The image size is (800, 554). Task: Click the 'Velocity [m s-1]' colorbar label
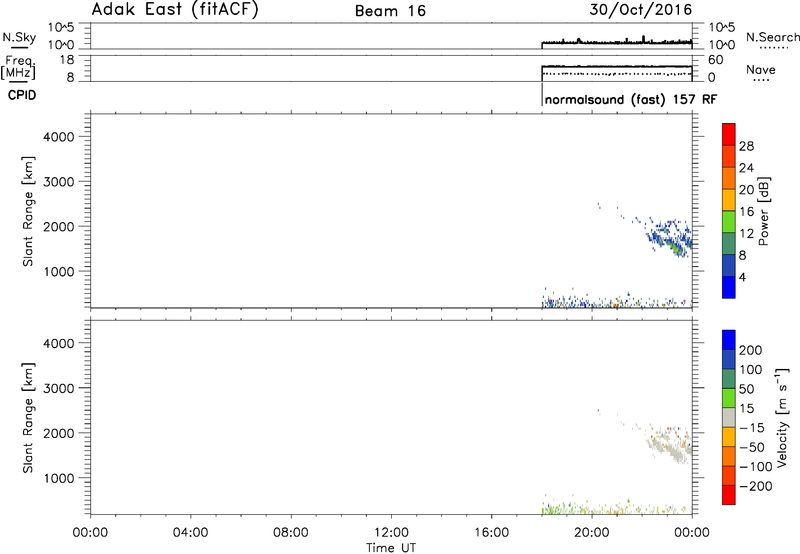click(x=783, y=417)
